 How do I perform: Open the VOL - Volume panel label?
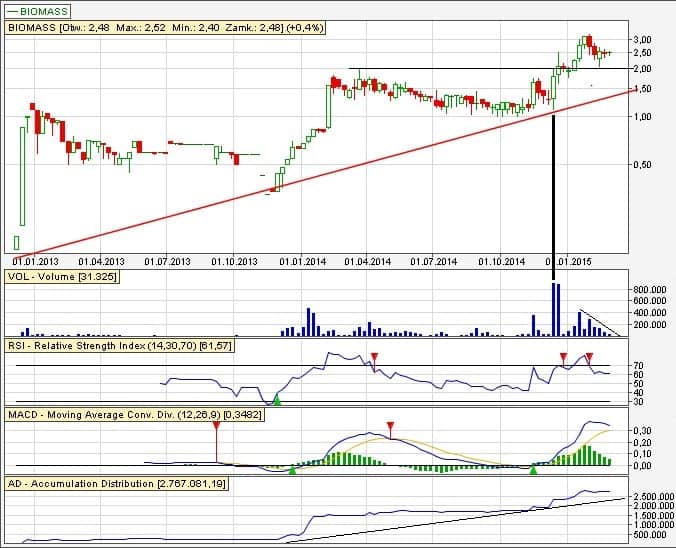pyautogui.click(x=62, y=276)
